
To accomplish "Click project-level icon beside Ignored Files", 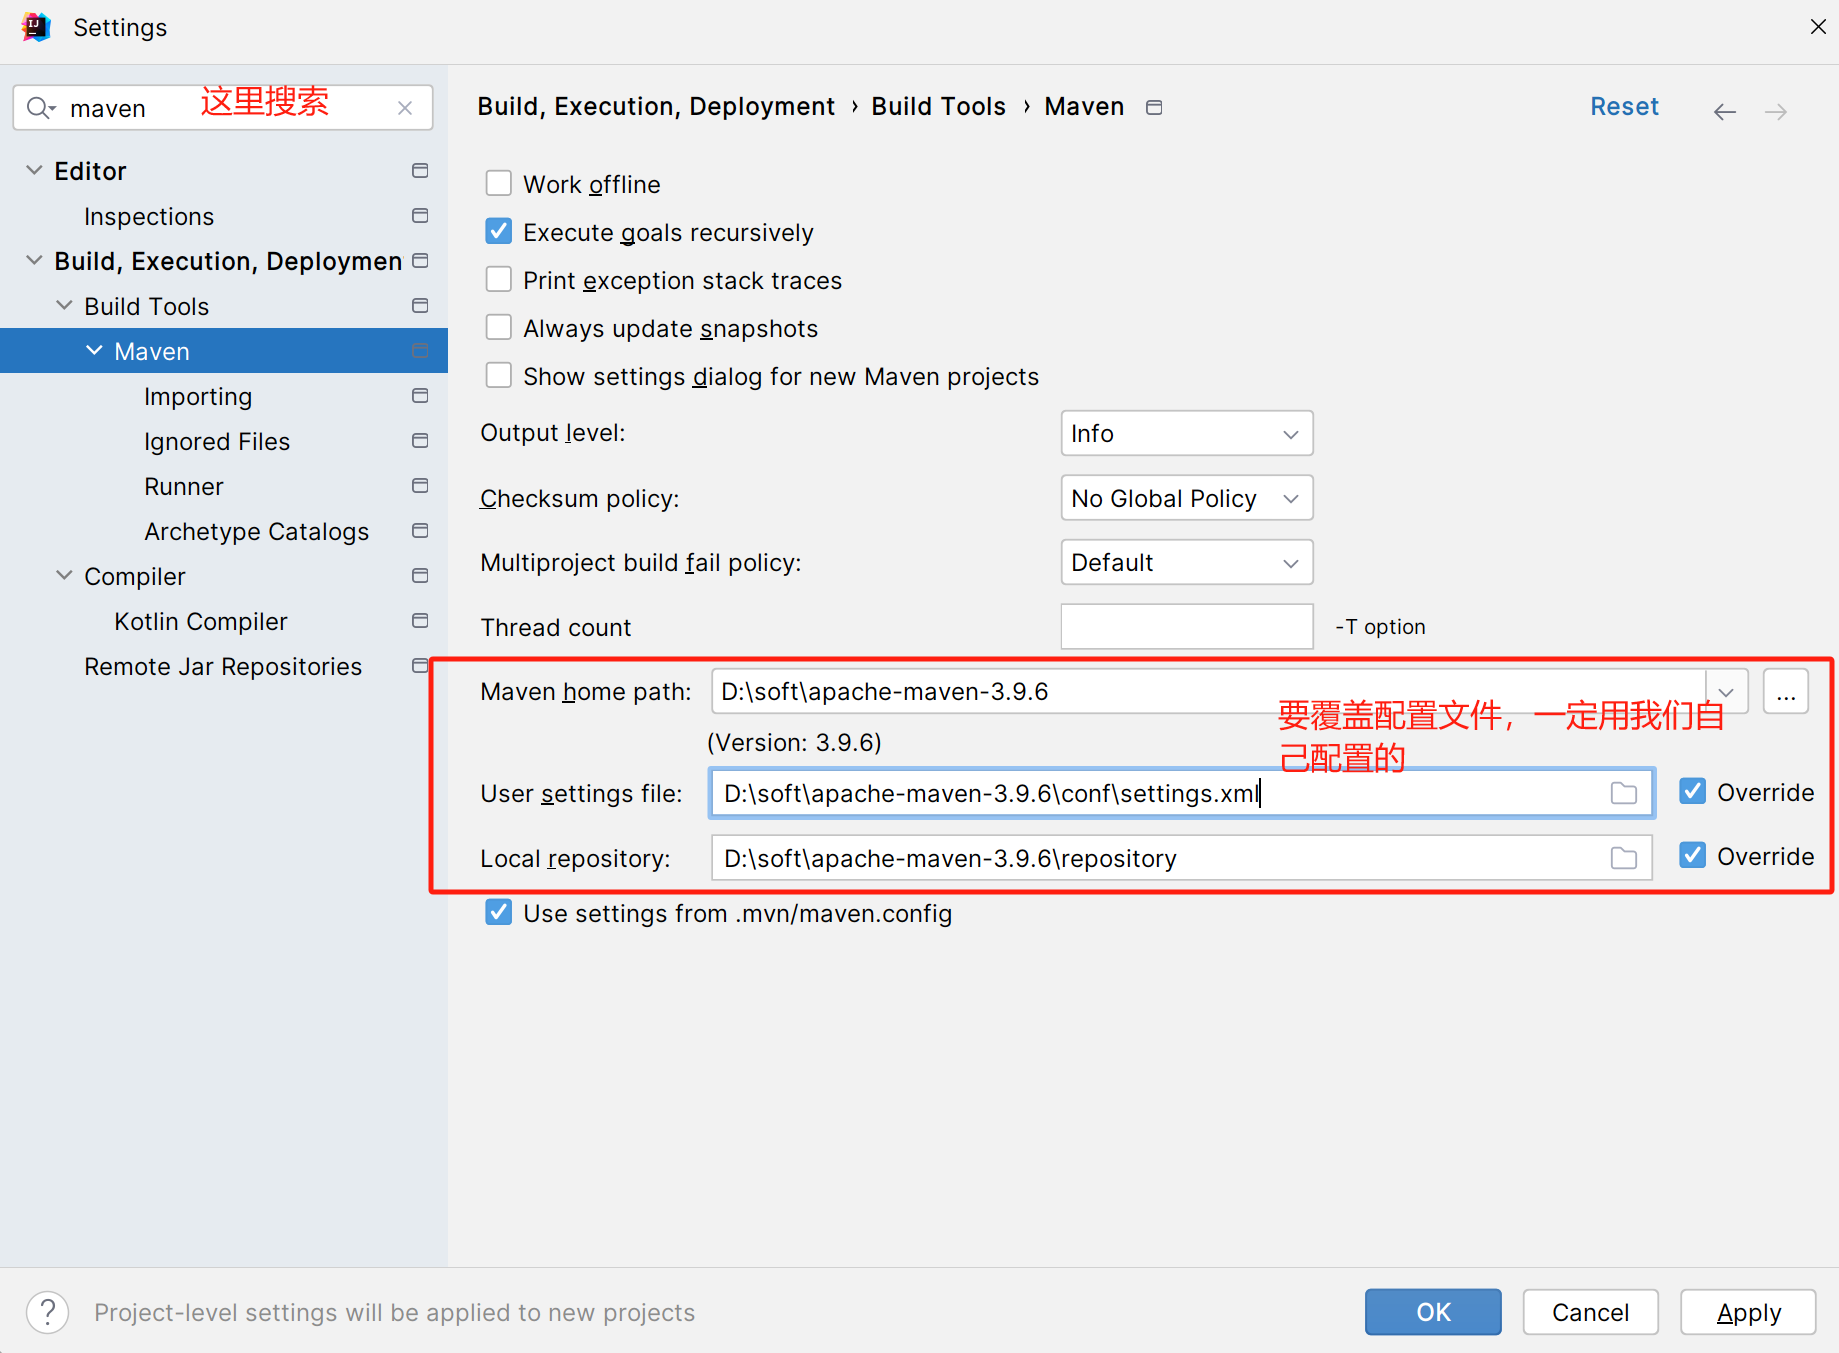I will click(x=420, y=441).
